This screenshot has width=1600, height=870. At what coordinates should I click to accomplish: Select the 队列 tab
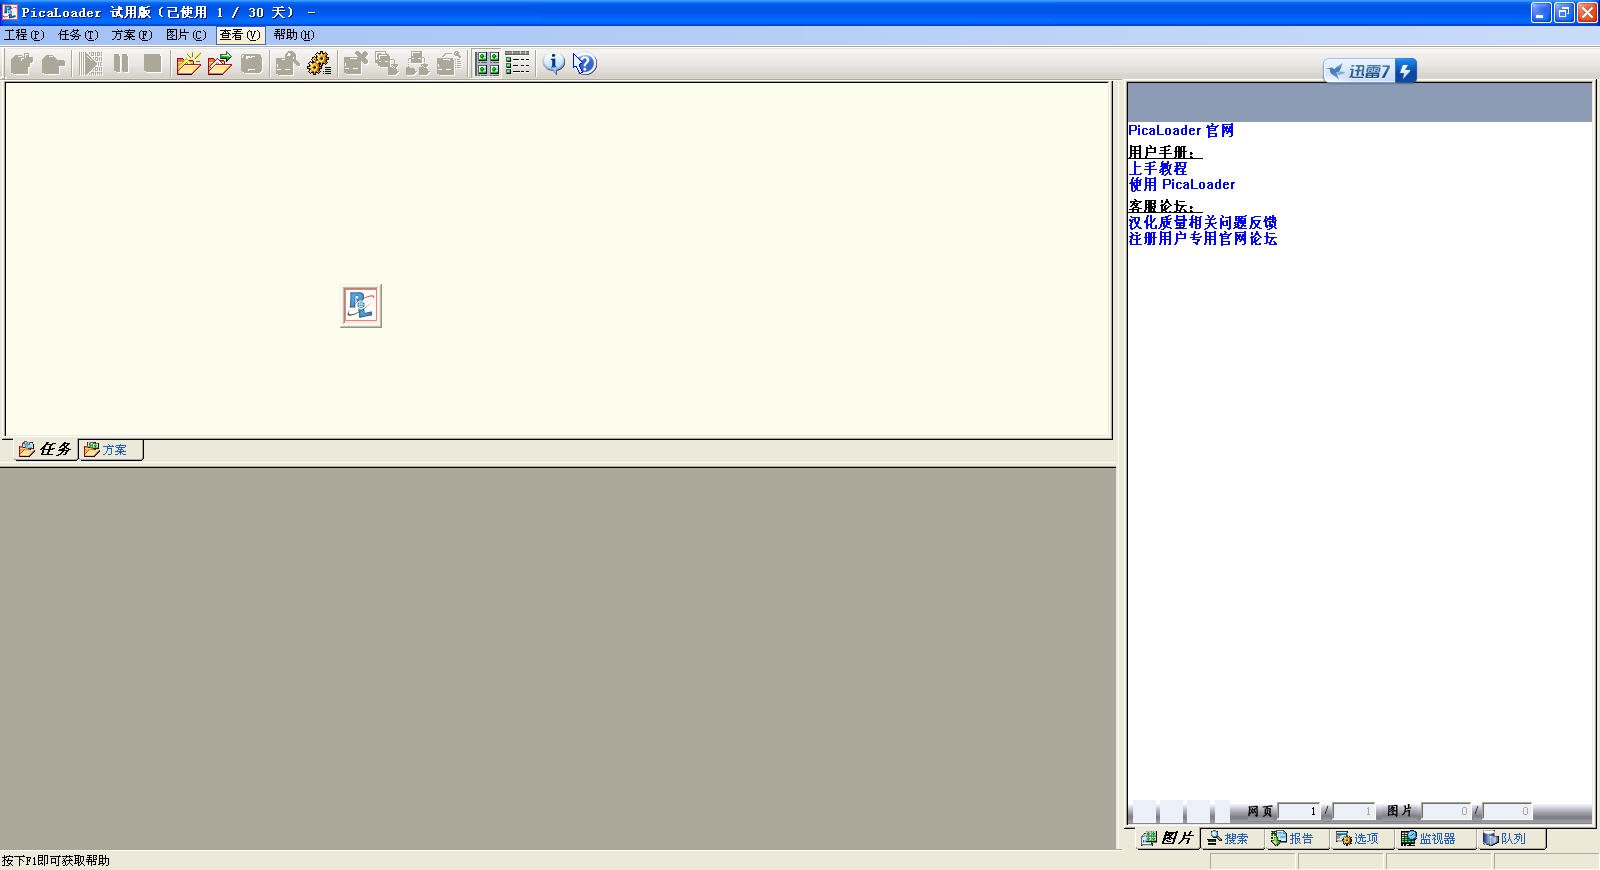coord(1512,839)
